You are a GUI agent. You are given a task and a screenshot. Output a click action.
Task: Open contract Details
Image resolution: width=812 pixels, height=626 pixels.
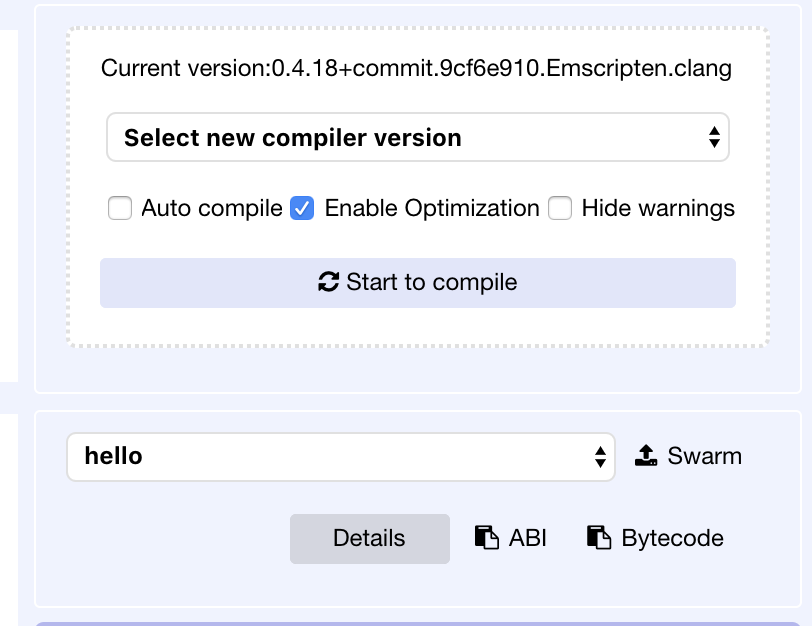pos(370,538)
